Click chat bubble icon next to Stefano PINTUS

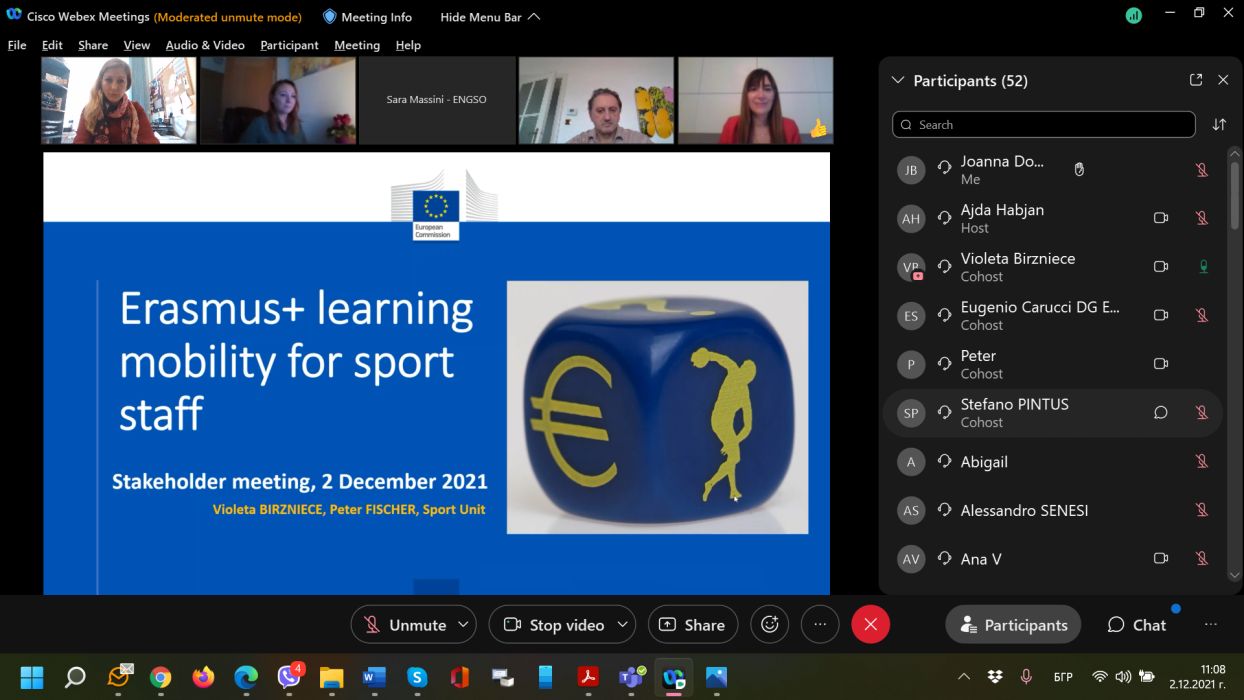coord(1161,413)
